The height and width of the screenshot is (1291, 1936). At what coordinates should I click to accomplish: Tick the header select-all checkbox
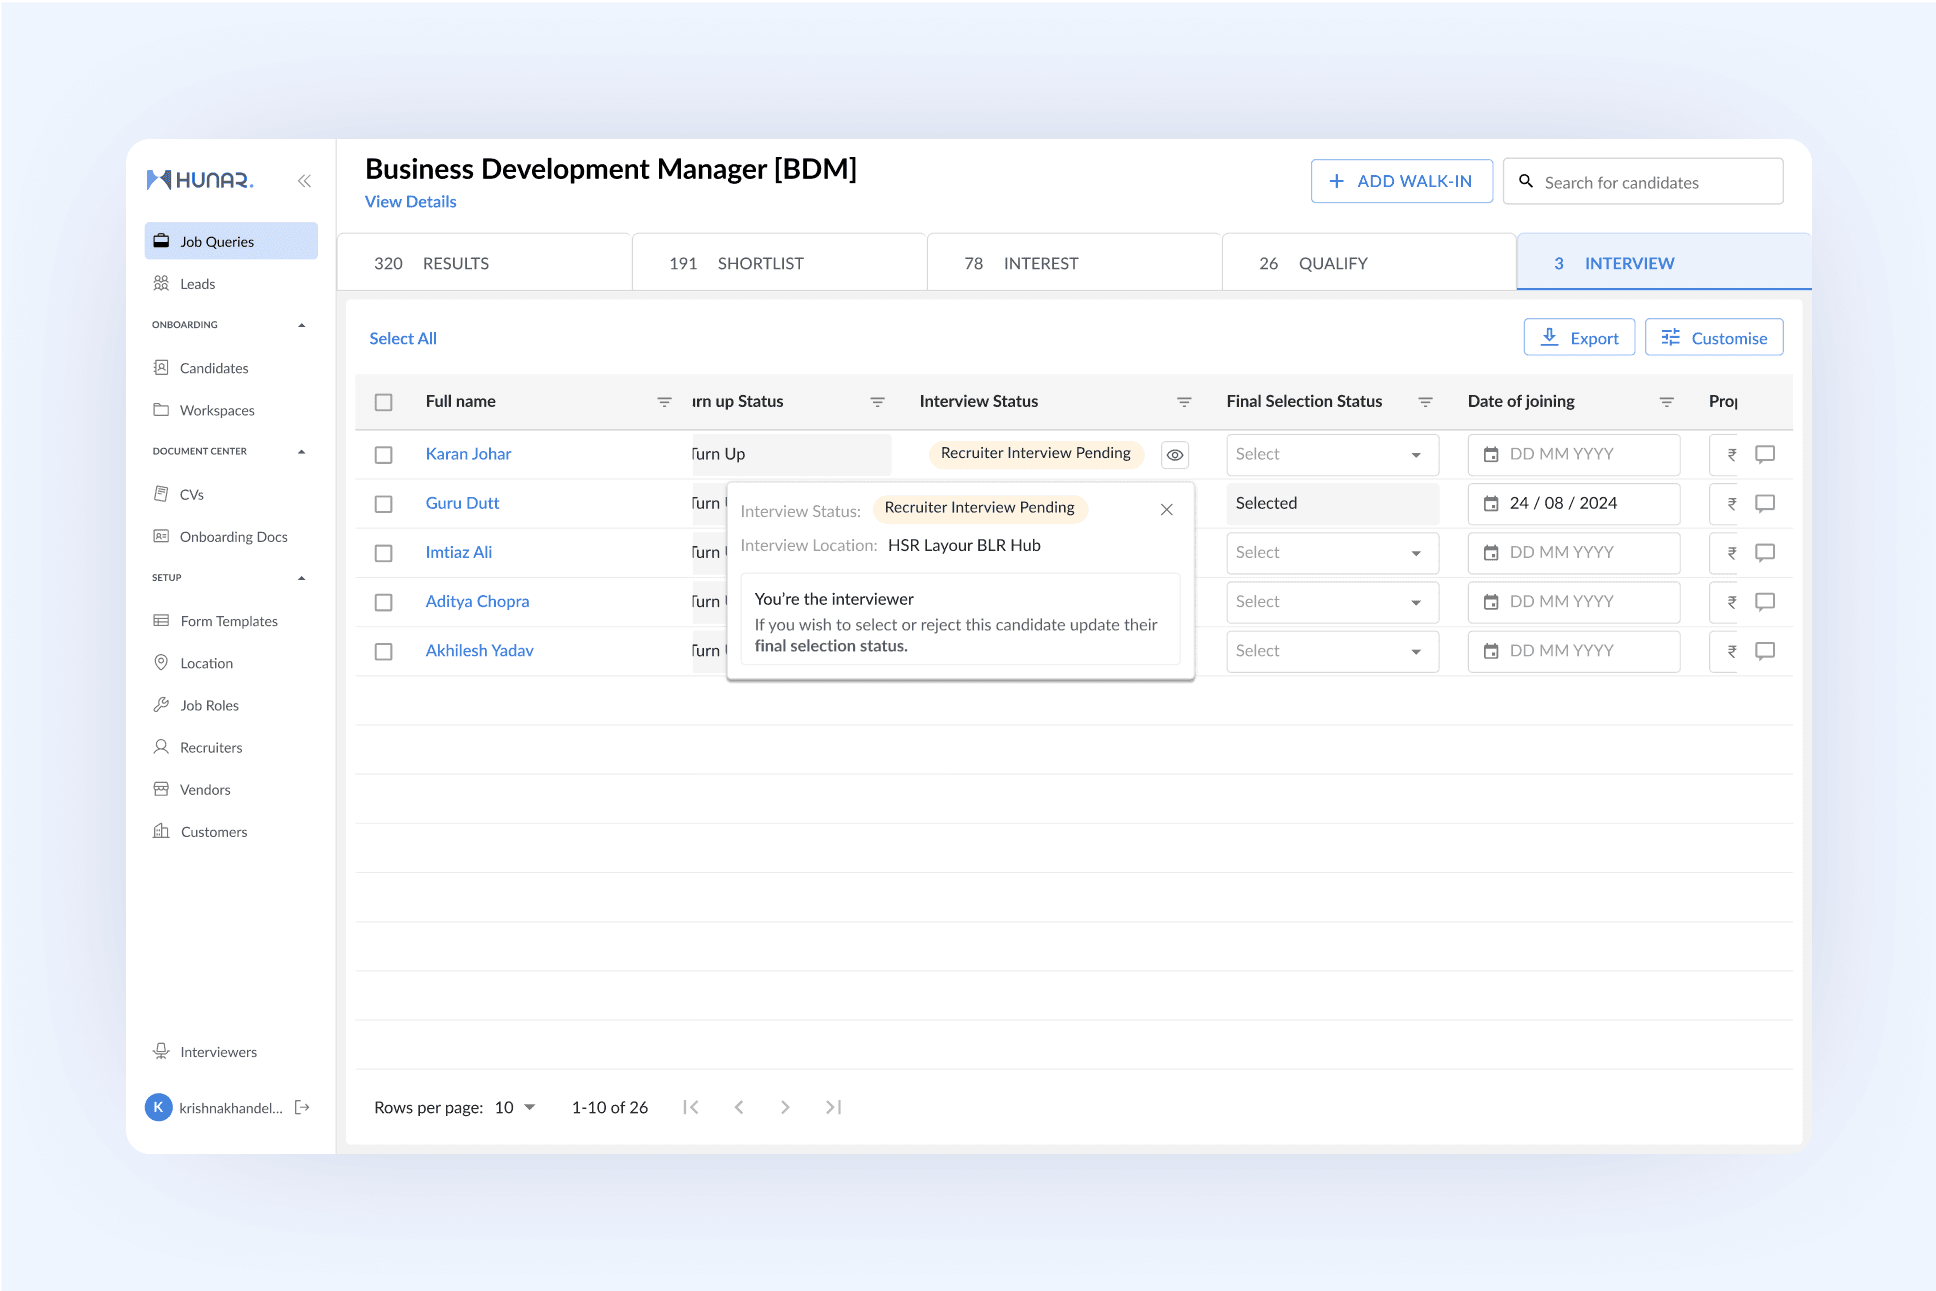383,402
